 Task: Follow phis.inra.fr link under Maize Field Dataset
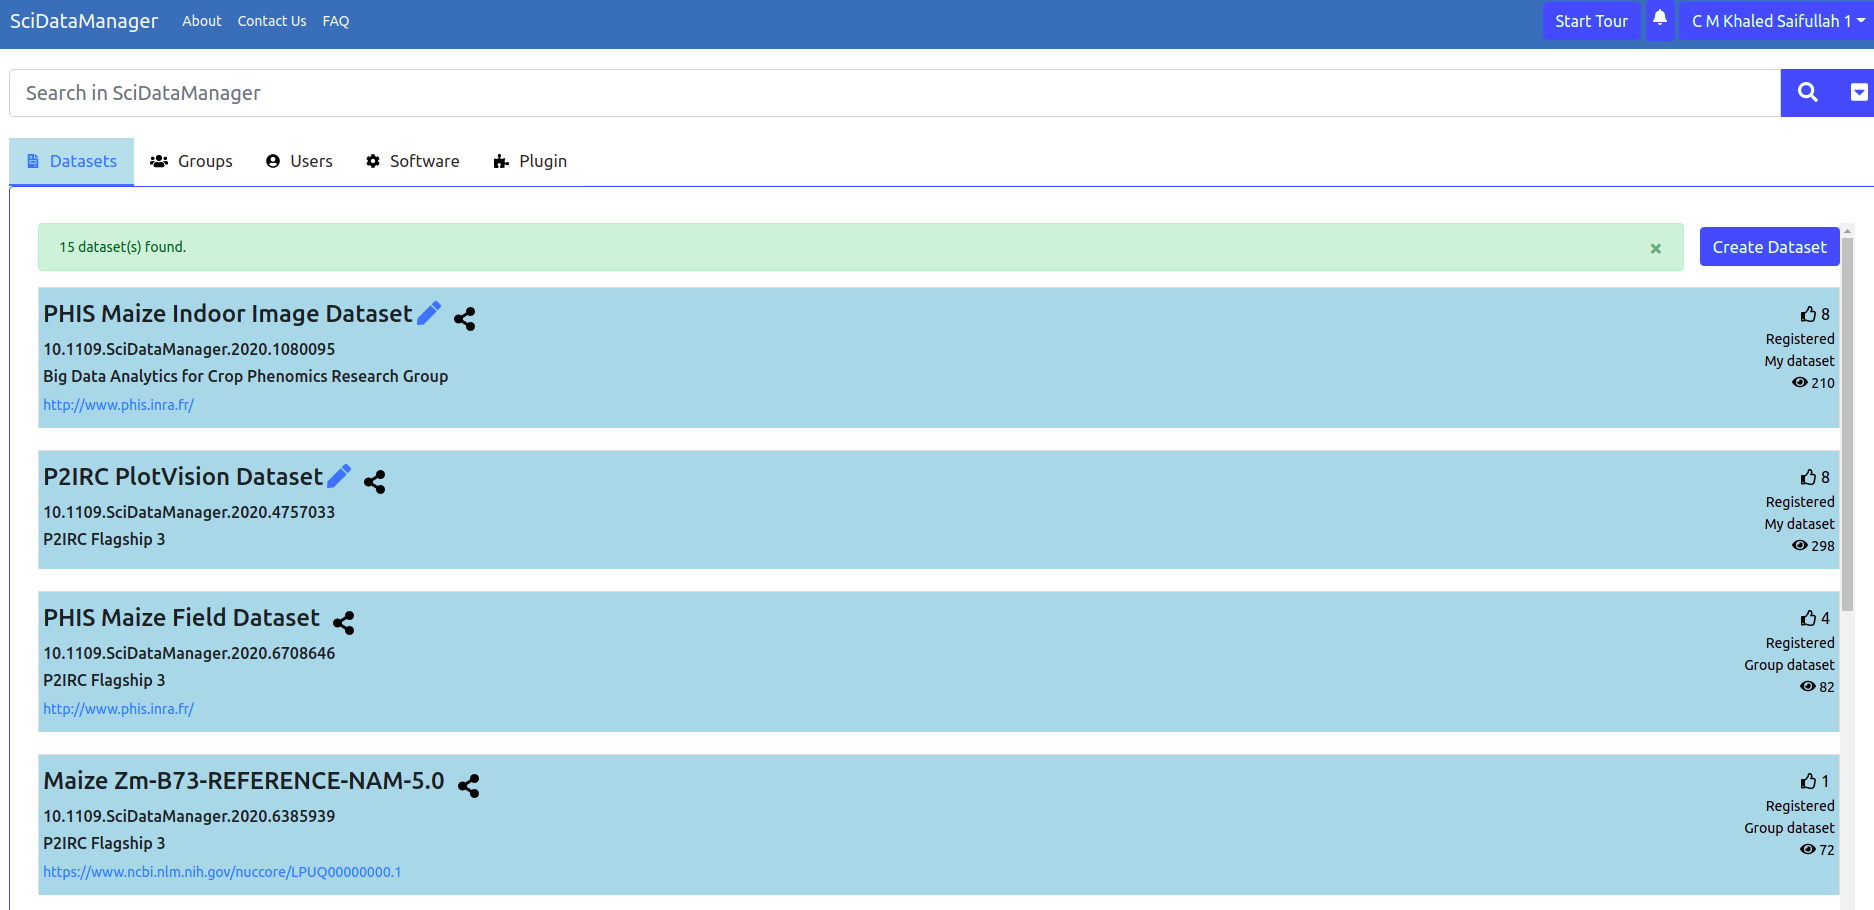click(118, 709)
